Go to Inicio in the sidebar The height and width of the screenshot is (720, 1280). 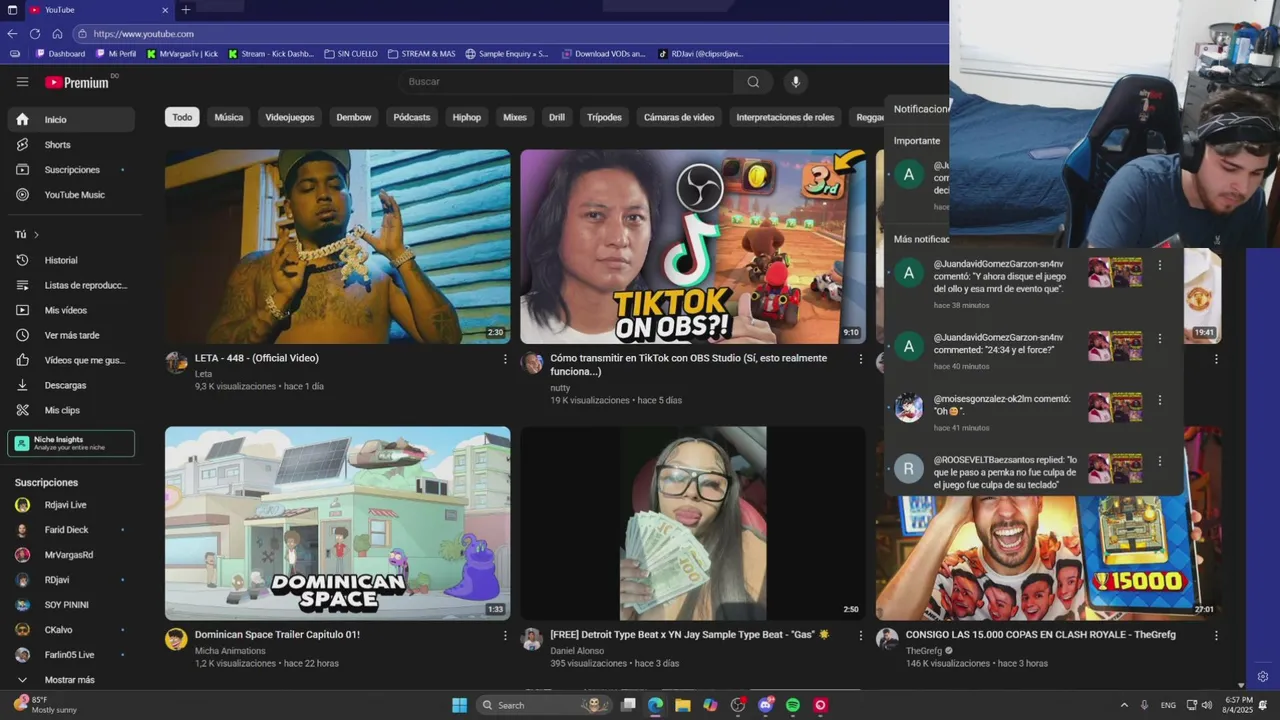point(70,120)
